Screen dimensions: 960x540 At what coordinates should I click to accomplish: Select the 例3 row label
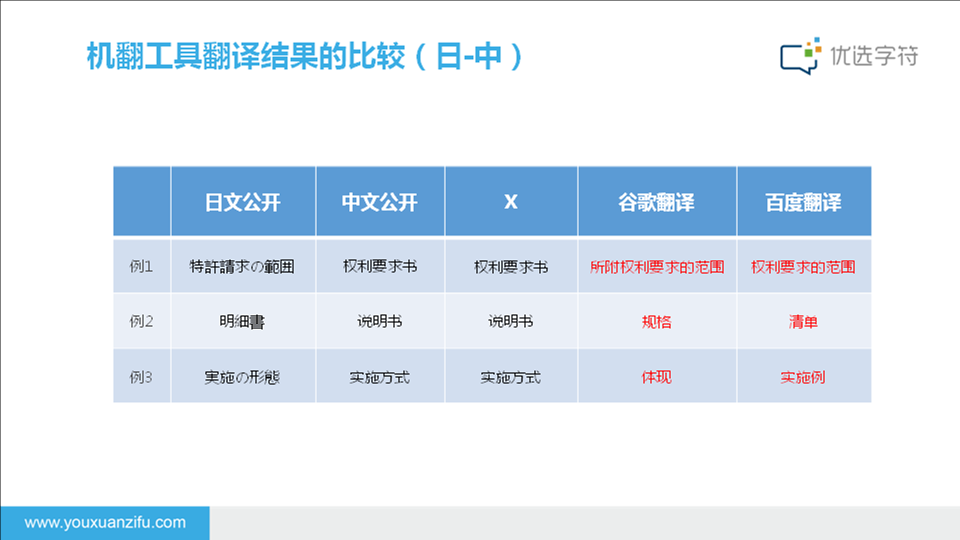[x=142, y=377]
